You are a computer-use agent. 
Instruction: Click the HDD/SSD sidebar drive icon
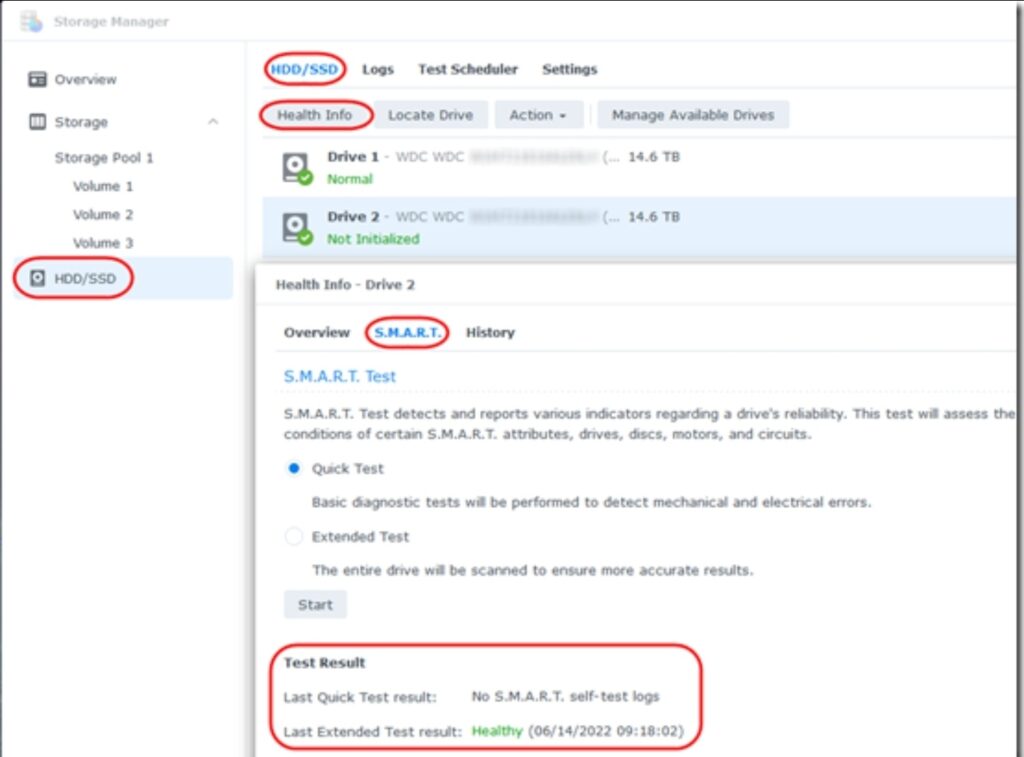38,278
